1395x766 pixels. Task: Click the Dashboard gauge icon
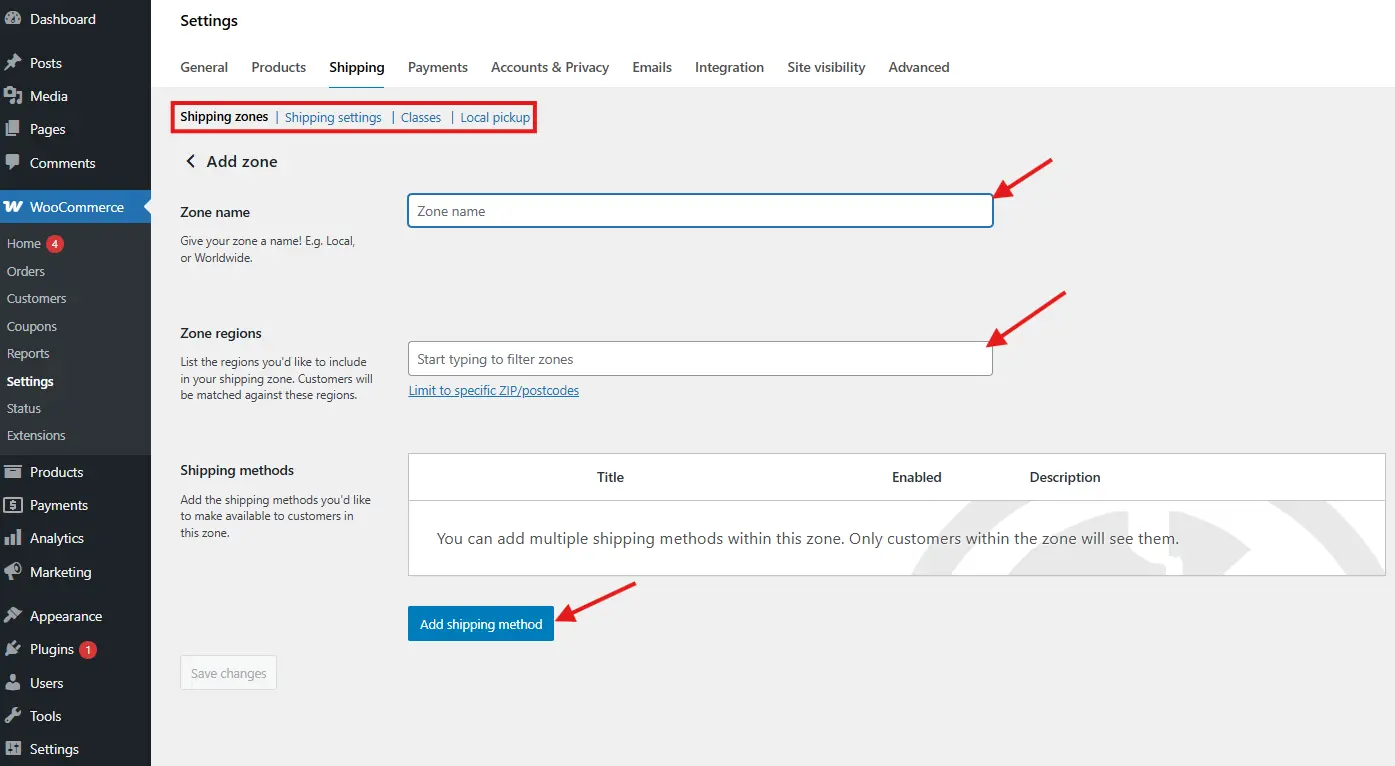13,19
